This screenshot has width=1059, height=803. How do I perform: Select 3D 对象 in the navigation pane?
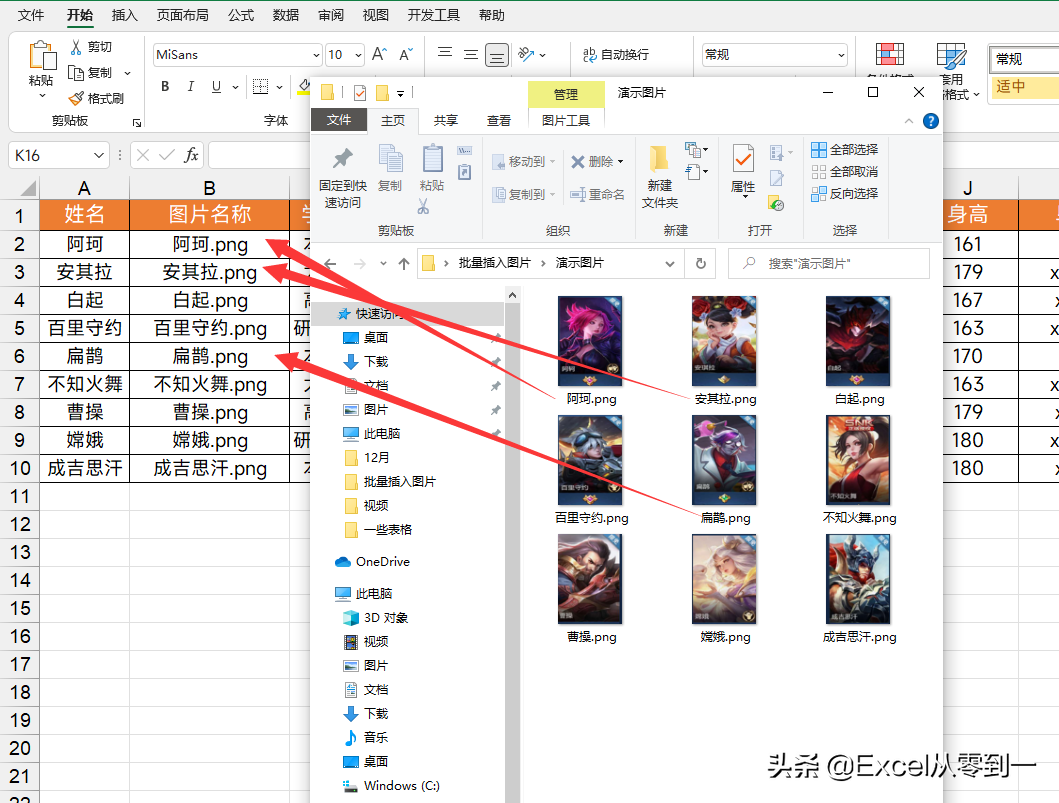coord(376,618)
